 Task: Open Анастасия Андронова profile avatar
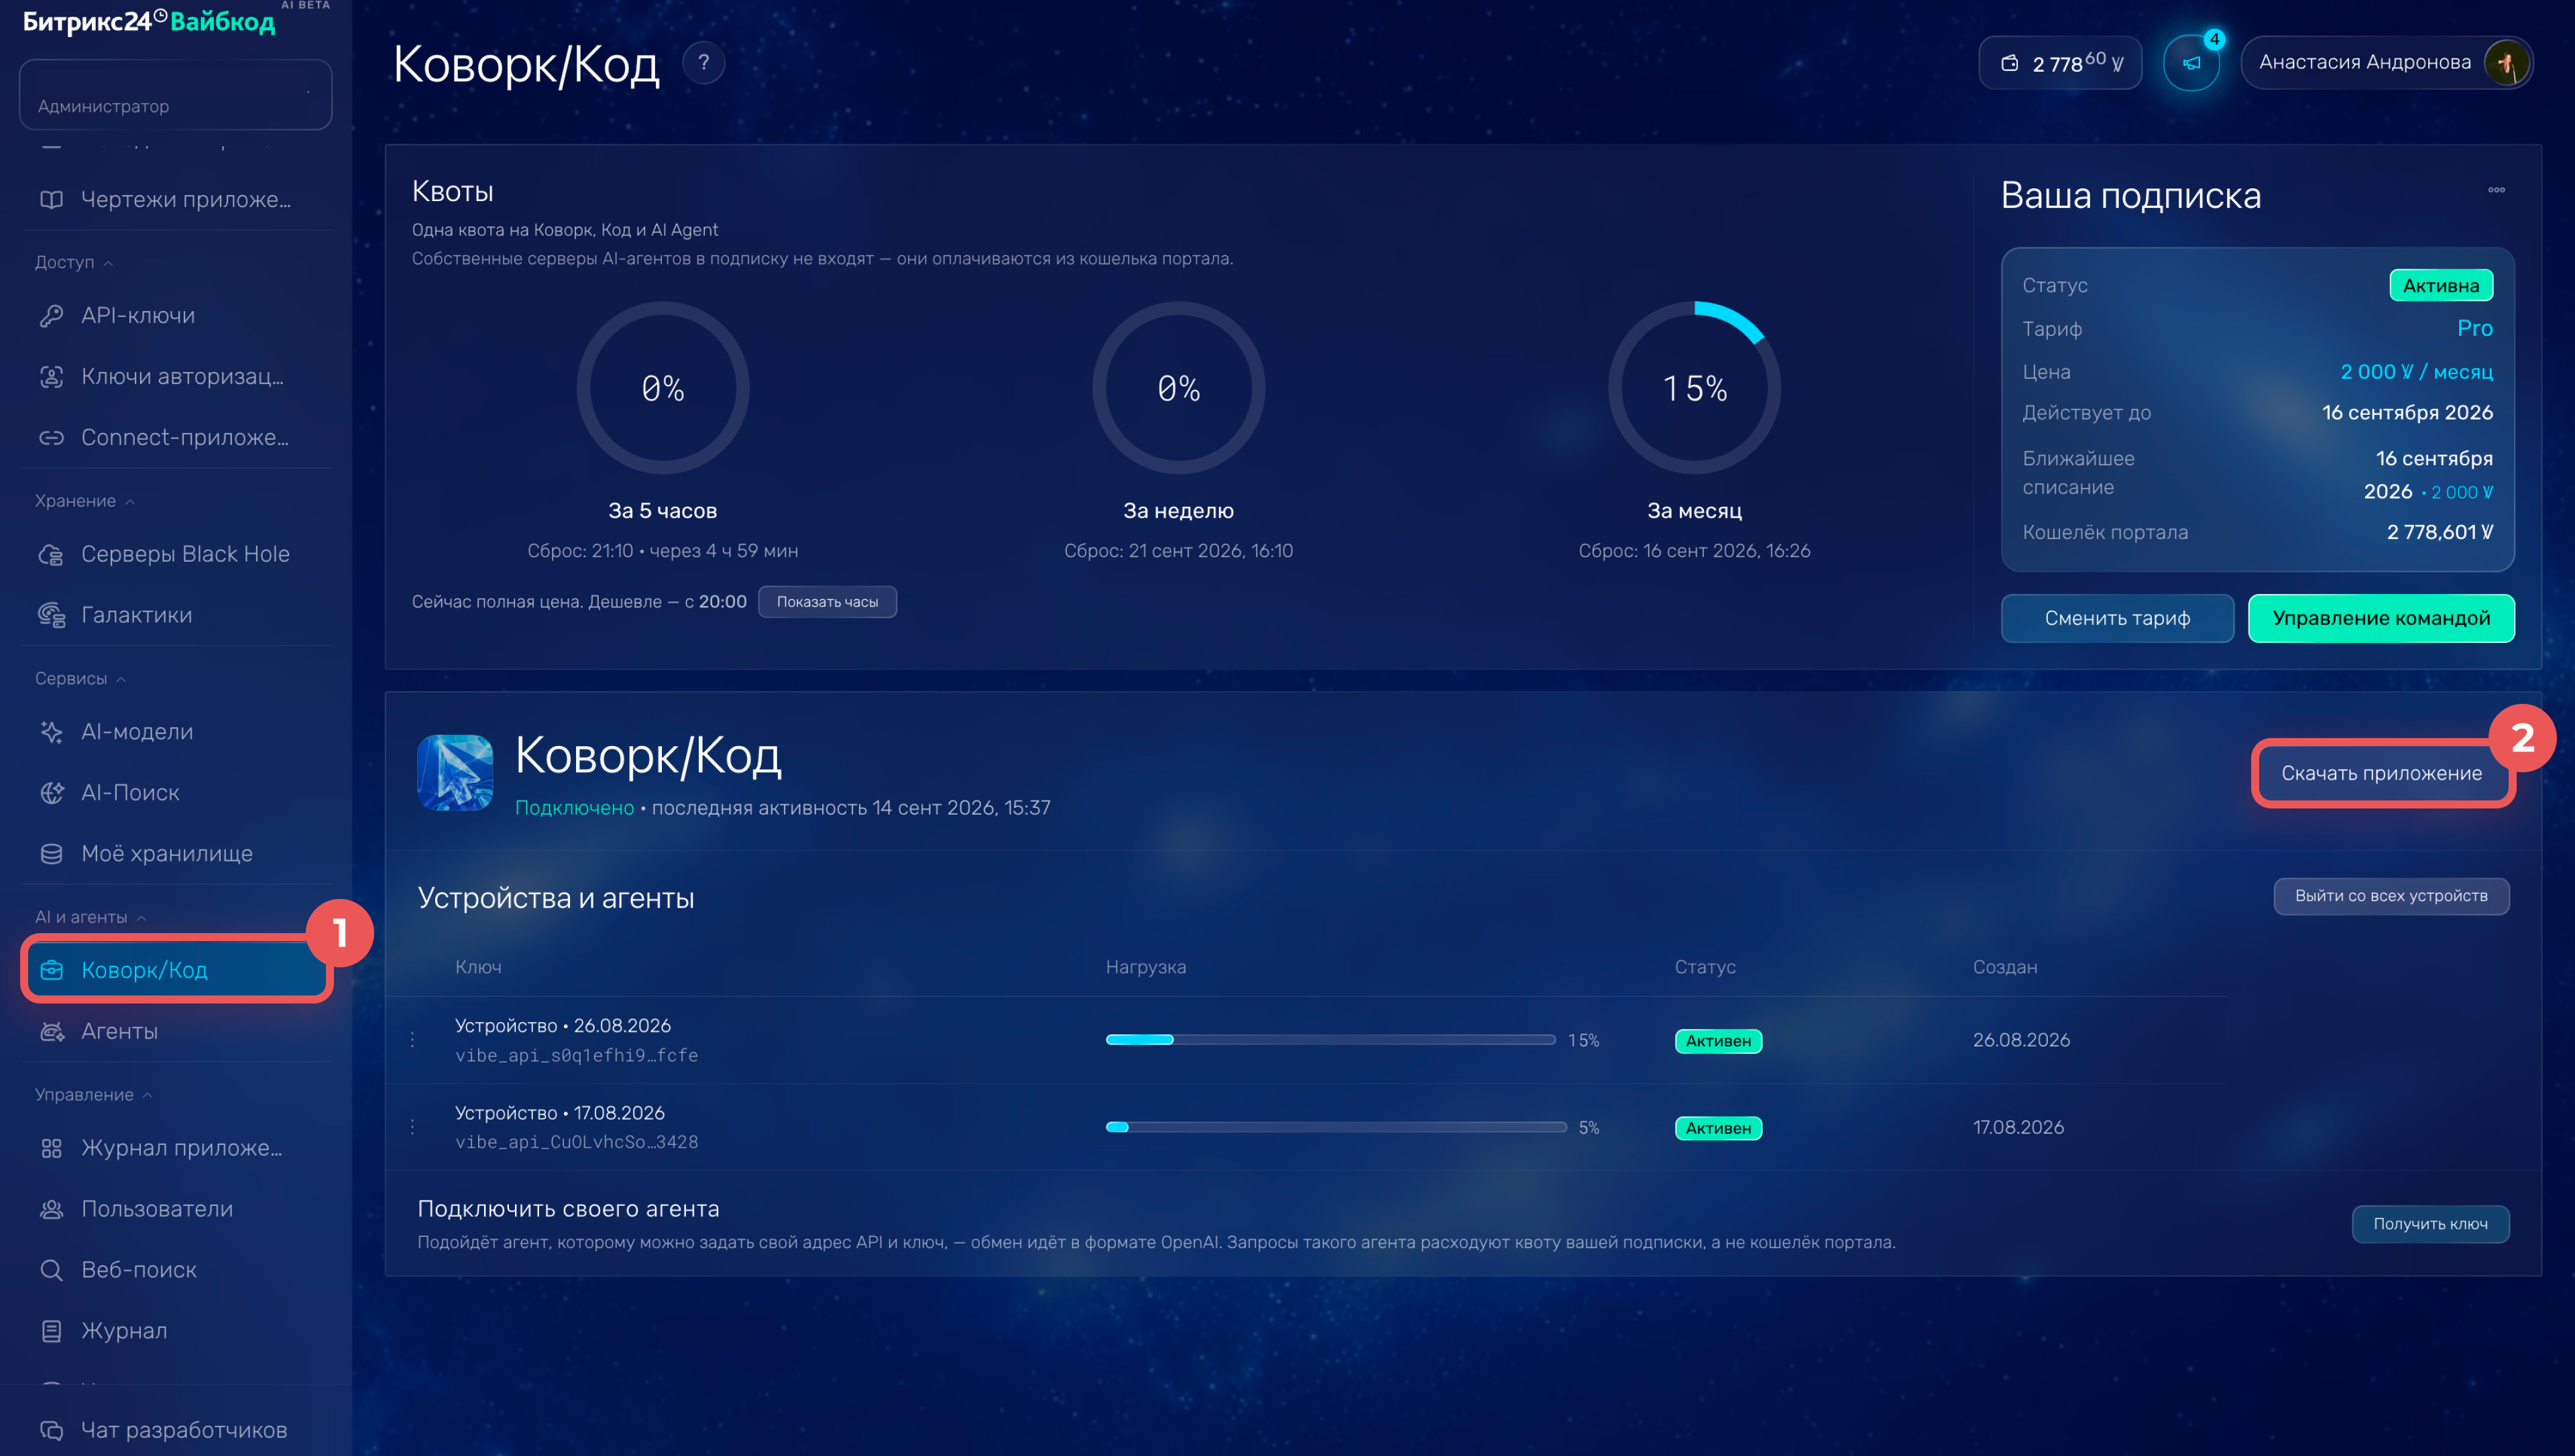(2507, 63)
